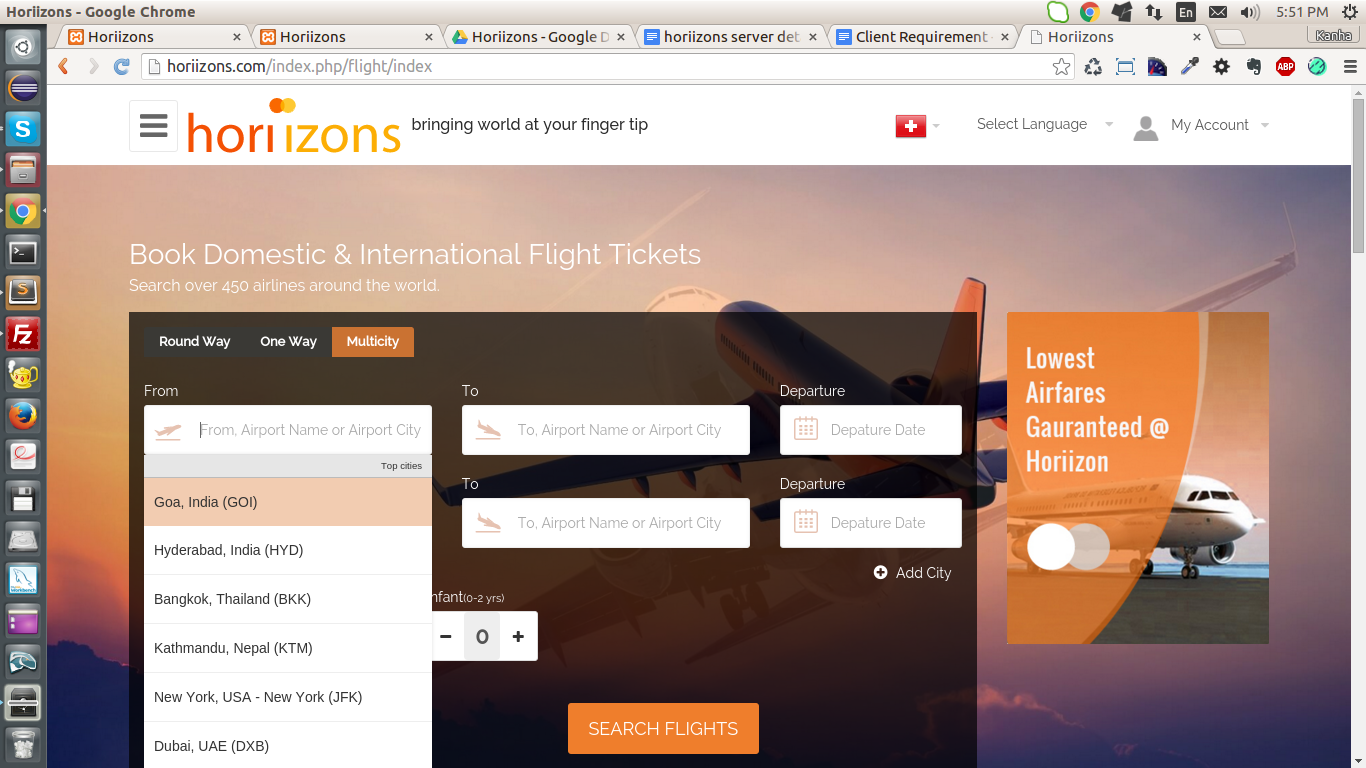Click the calendar icon in the first Departure field

805,430
